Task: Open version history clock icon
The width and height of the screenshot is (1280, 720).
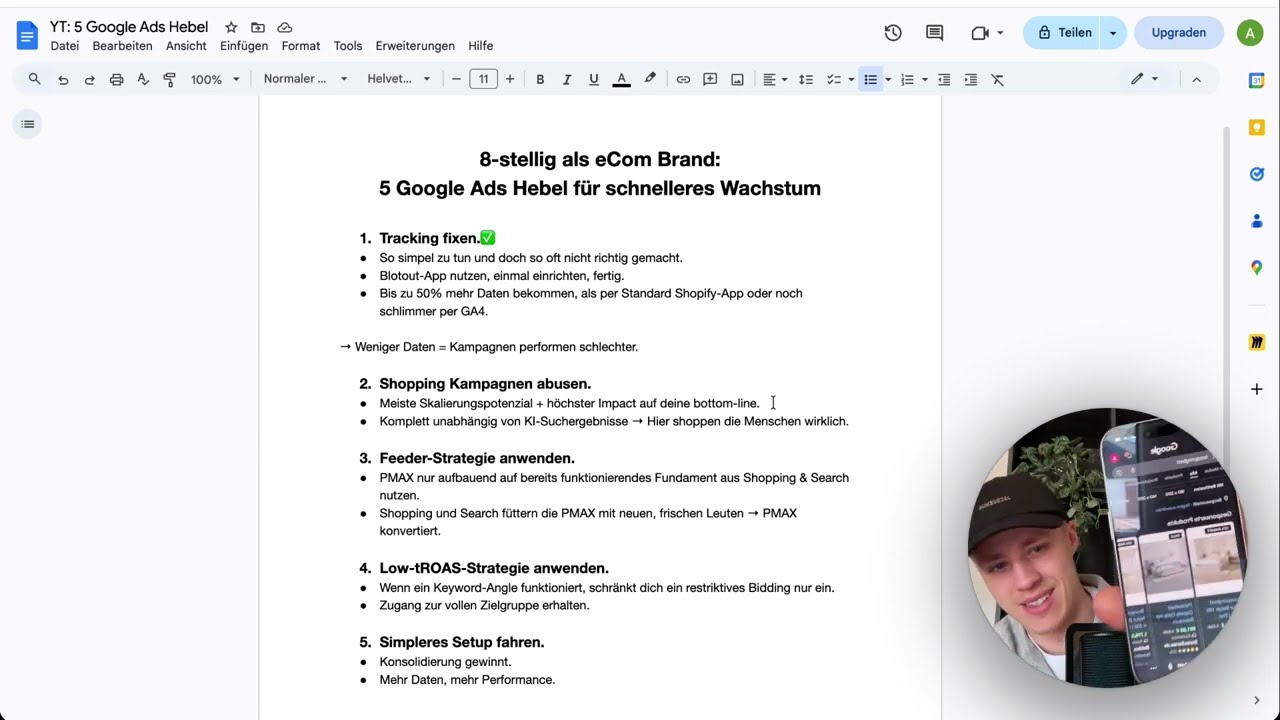Action: 893,33
